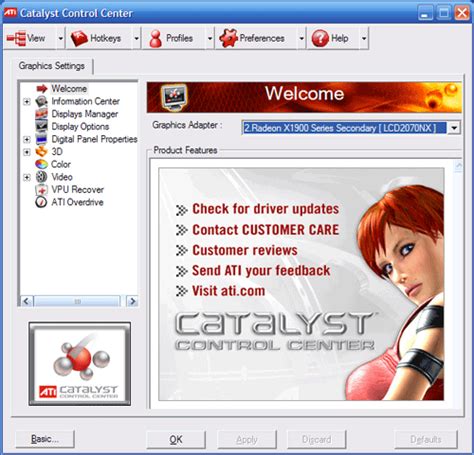Click the Information Center tree icon

click(x=41, y=101)
